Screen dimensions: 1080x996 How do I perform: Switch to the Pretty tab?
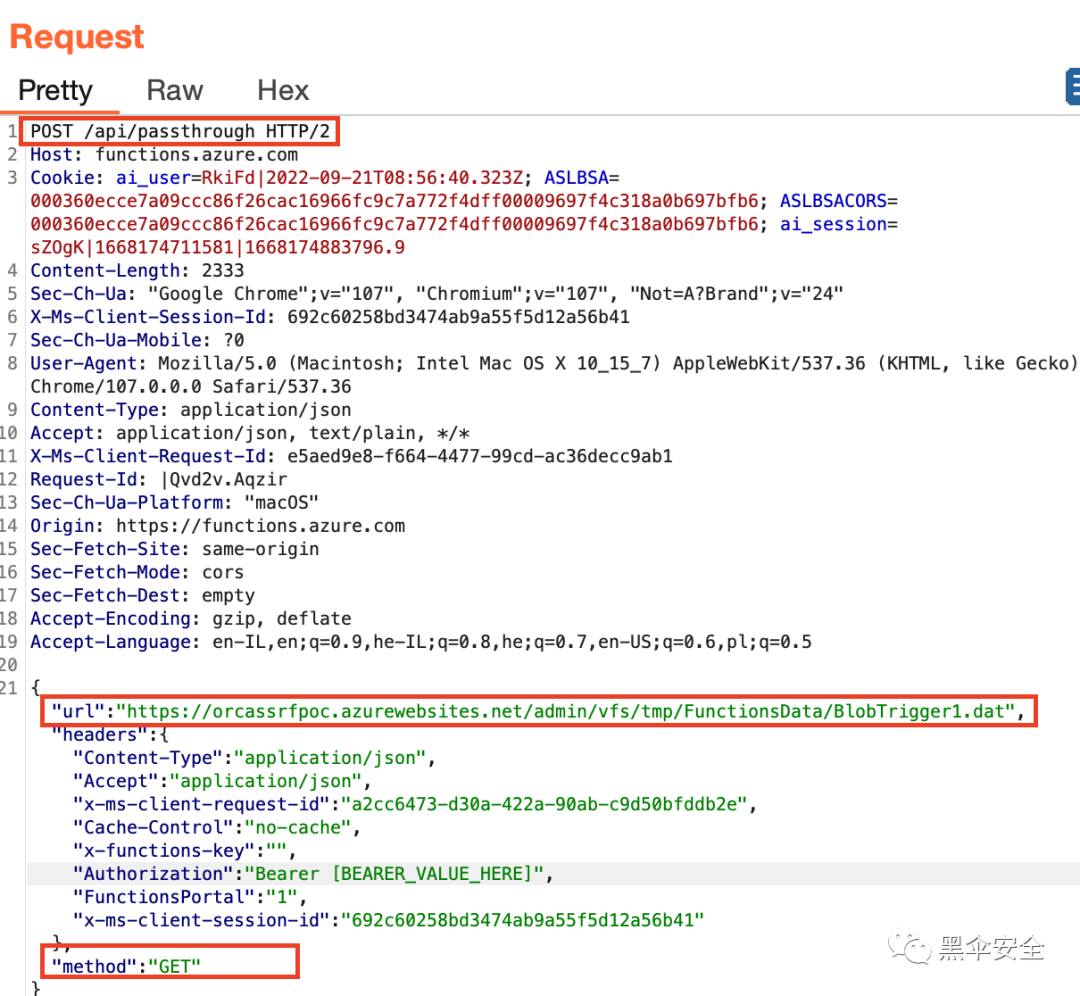coord(55,91)
